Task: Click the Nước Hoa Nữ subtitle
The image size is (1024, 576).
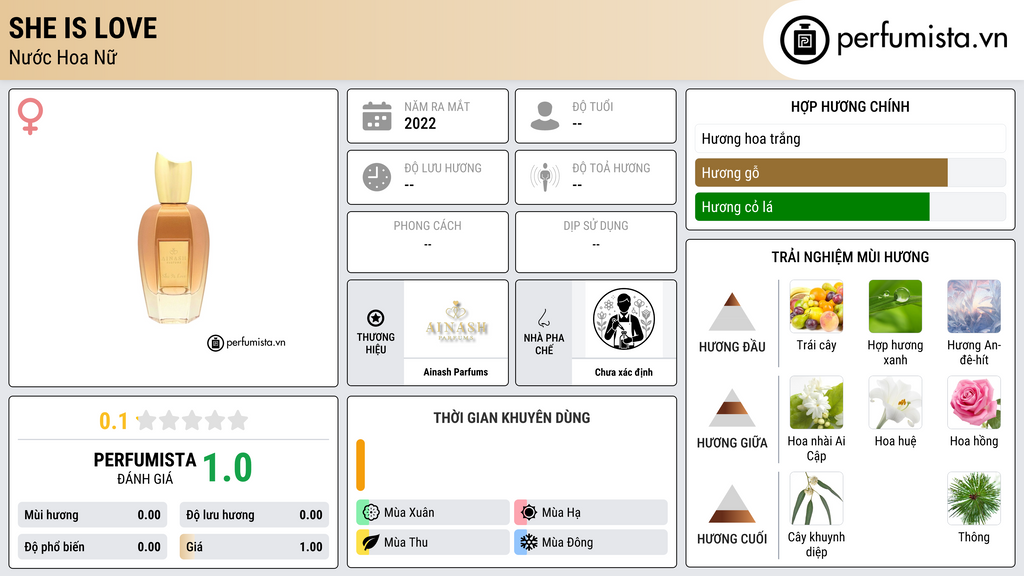Action: tap(63, 57)
